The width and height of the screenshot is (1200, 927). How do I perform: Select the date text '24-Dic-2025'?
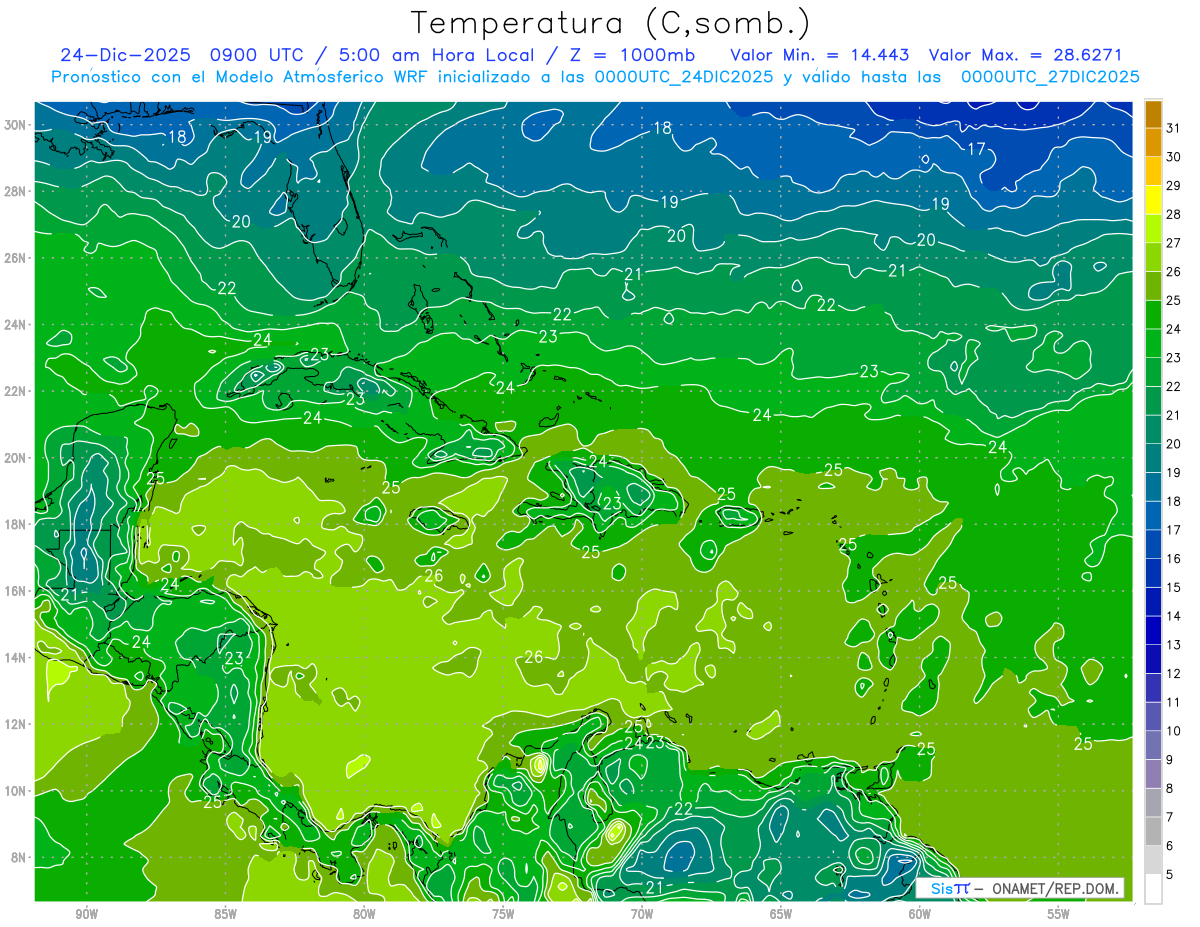pyautogui.click(x=126, y=55)
